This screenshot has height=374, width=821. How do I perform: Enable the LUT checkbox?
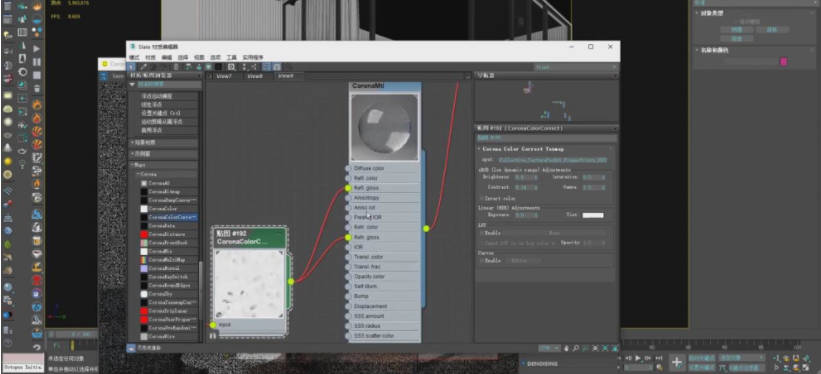tap(482, 233)
